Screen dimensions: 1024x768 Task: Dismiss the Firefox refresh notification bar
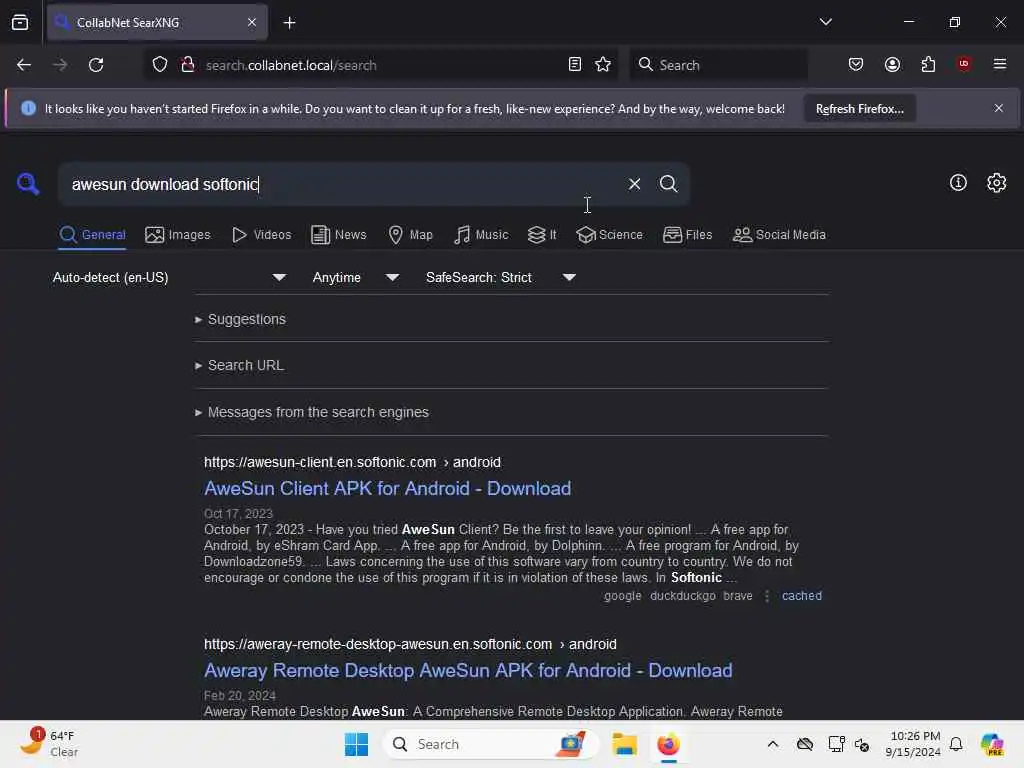(999, 108)
